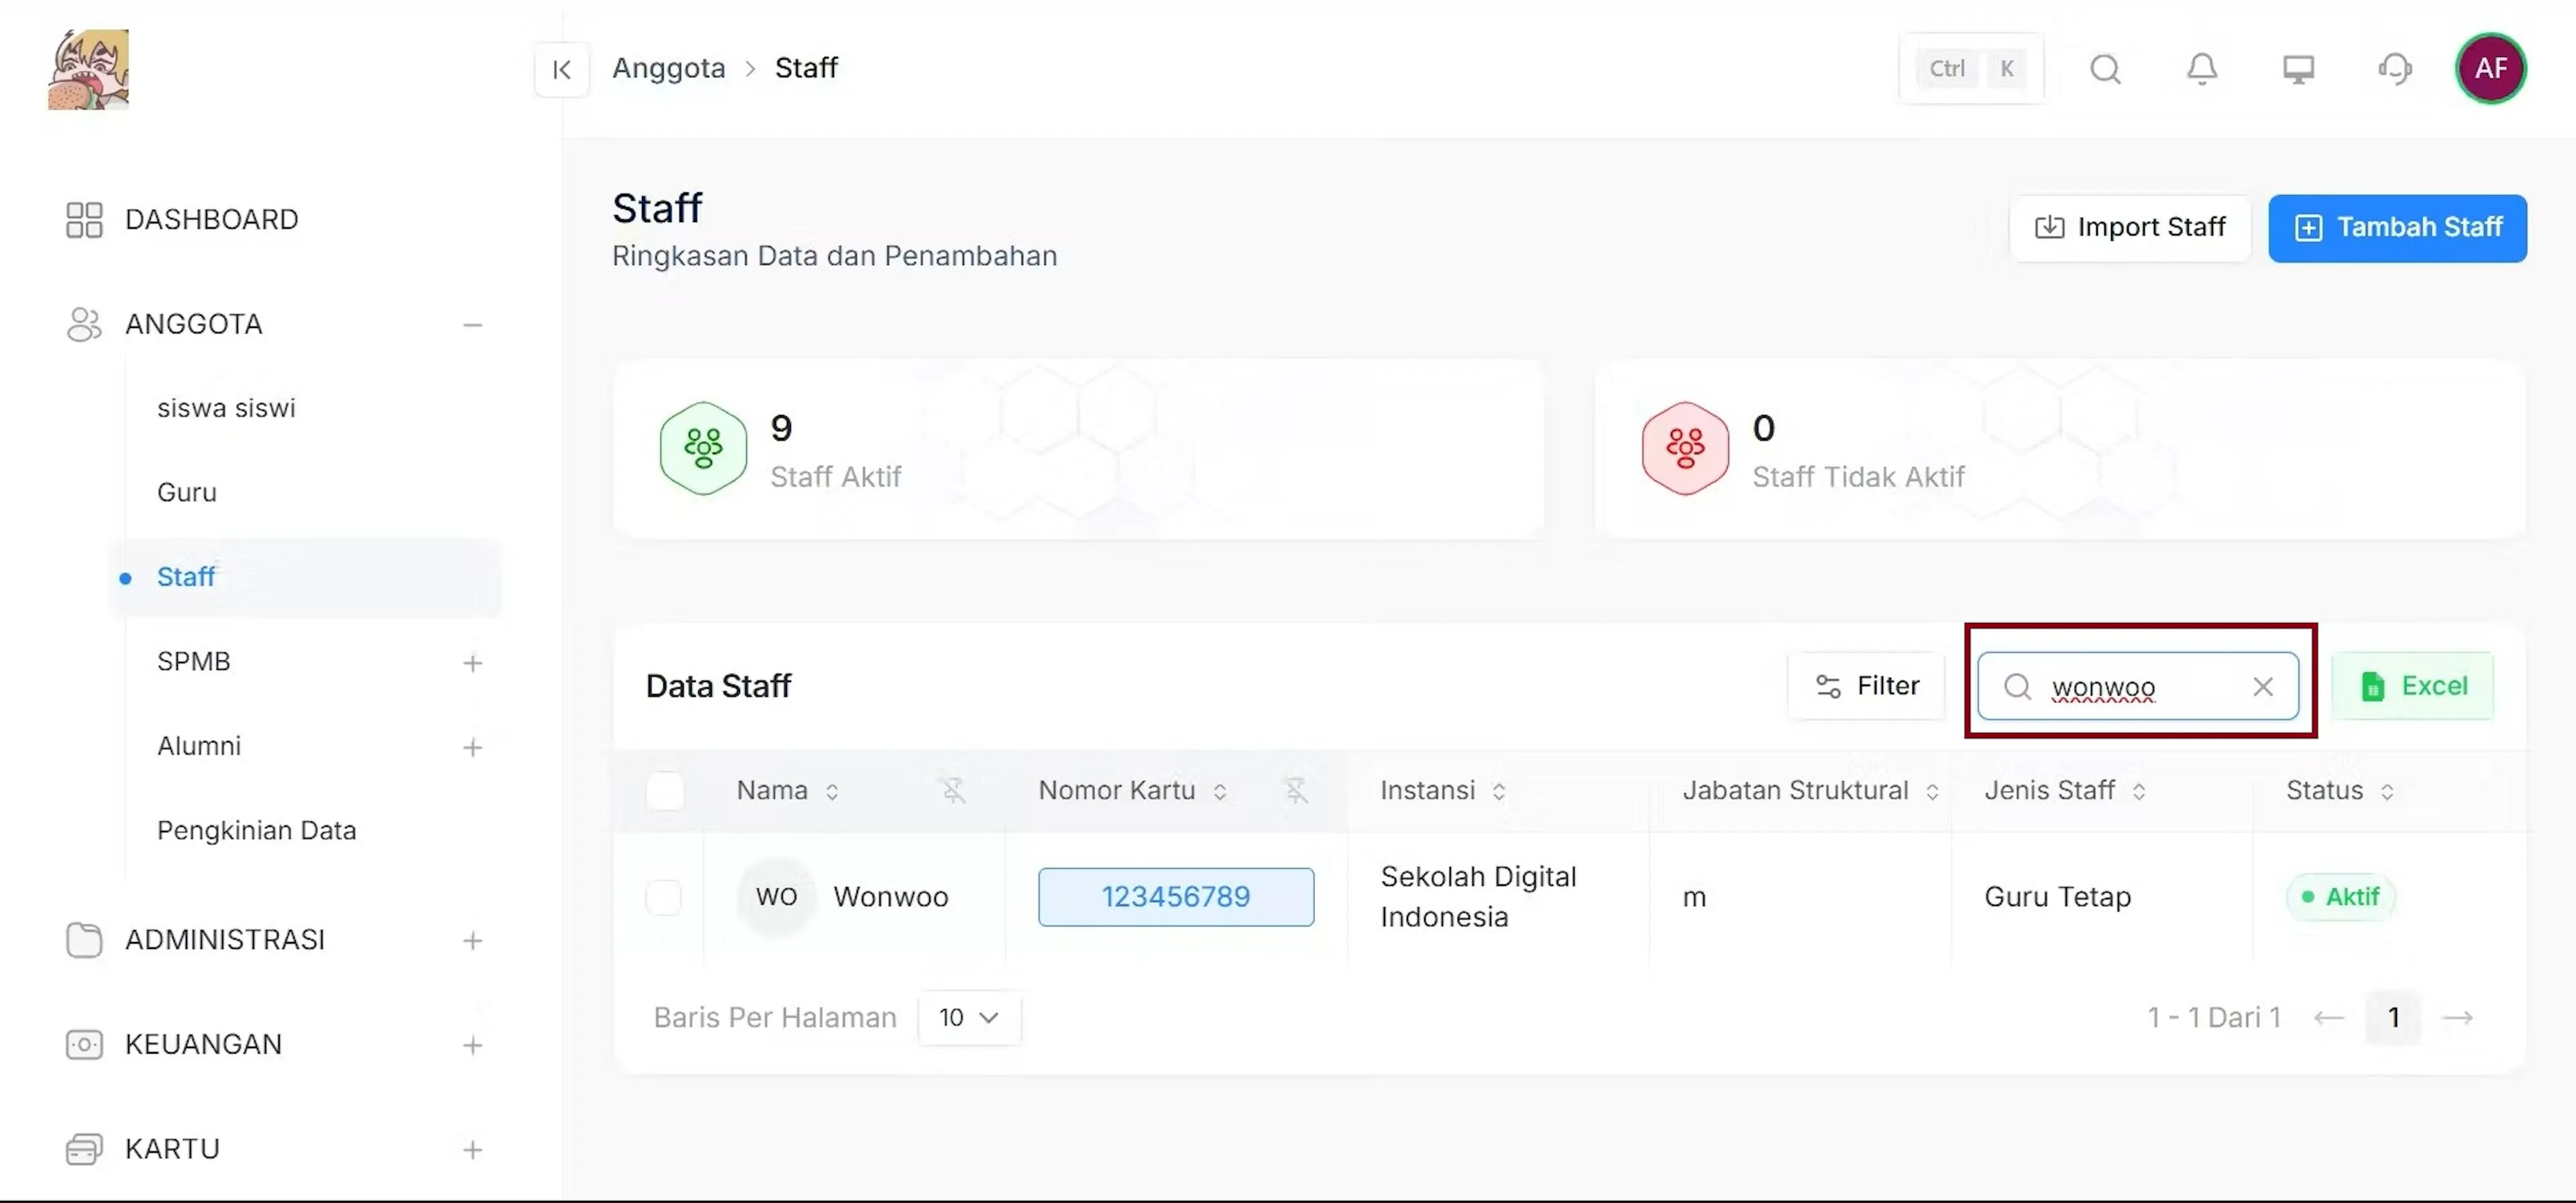Click the Dashboard grid icon
Image resolution: width=2576 pixels, height=1203 pixels.
tap(84, 220)
